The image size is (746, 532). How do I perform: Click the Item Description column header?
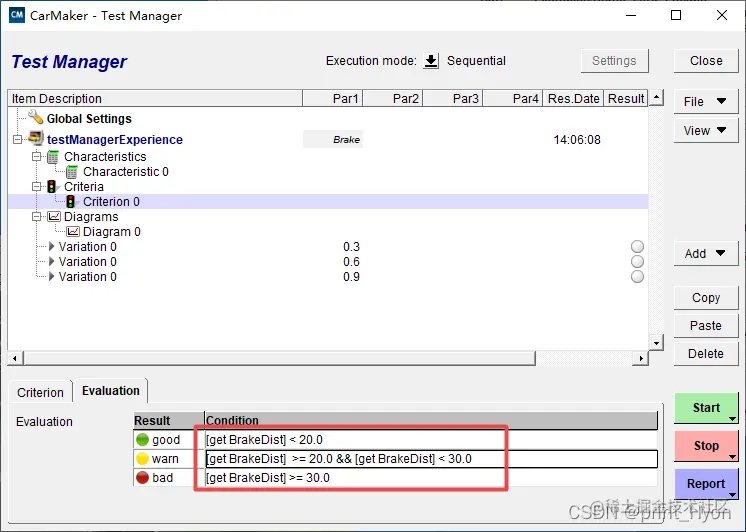155,99
